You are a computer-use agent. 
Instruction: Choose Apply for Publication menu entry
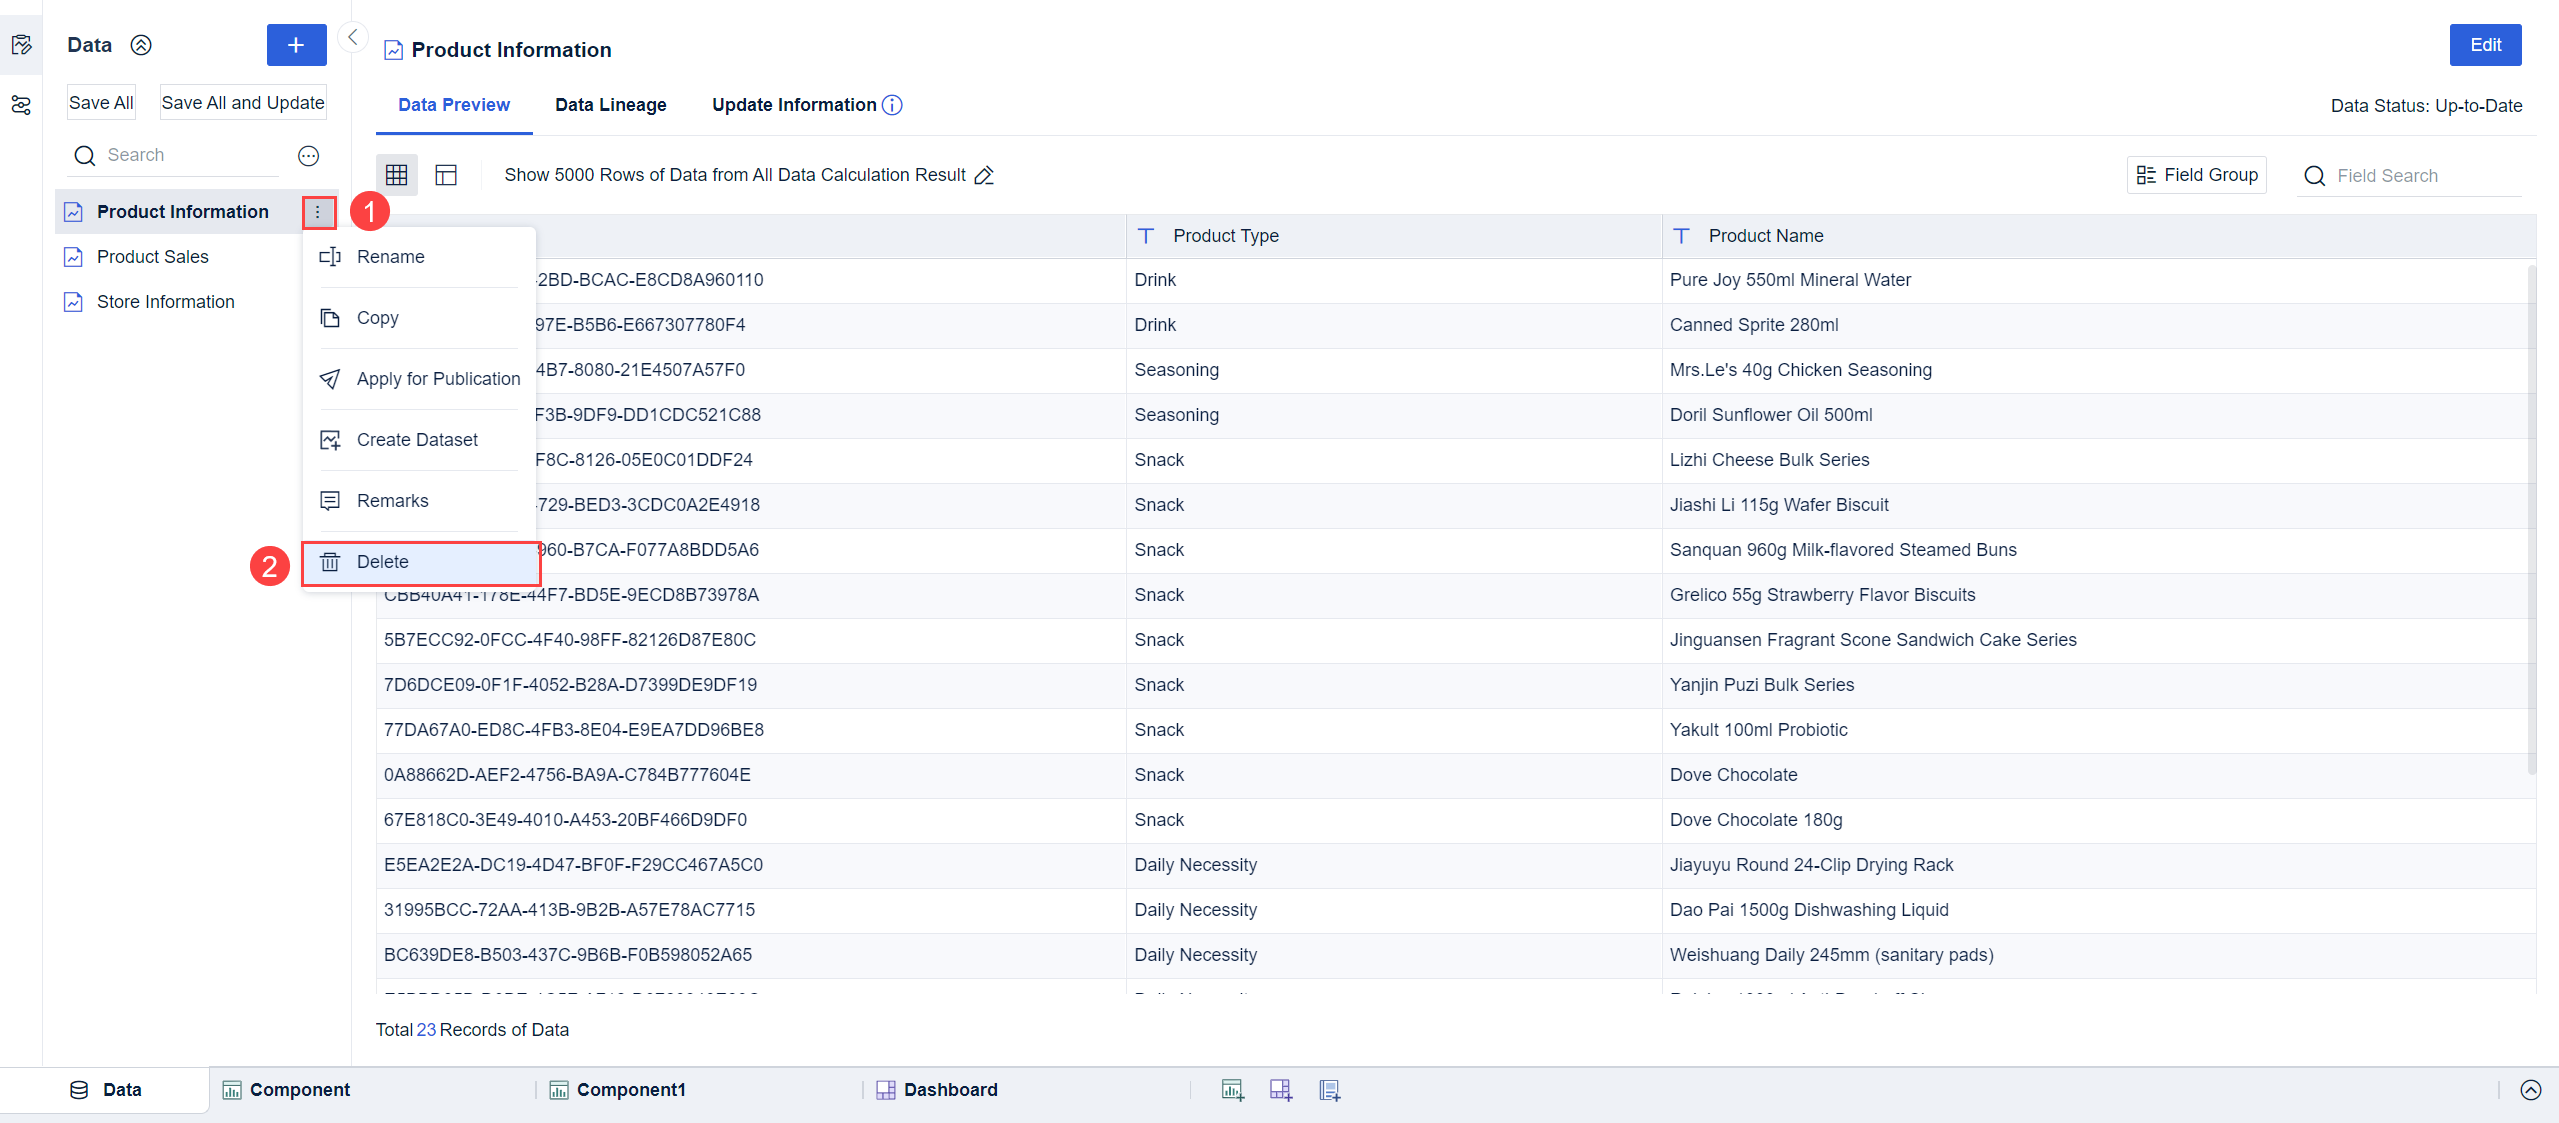437,379
